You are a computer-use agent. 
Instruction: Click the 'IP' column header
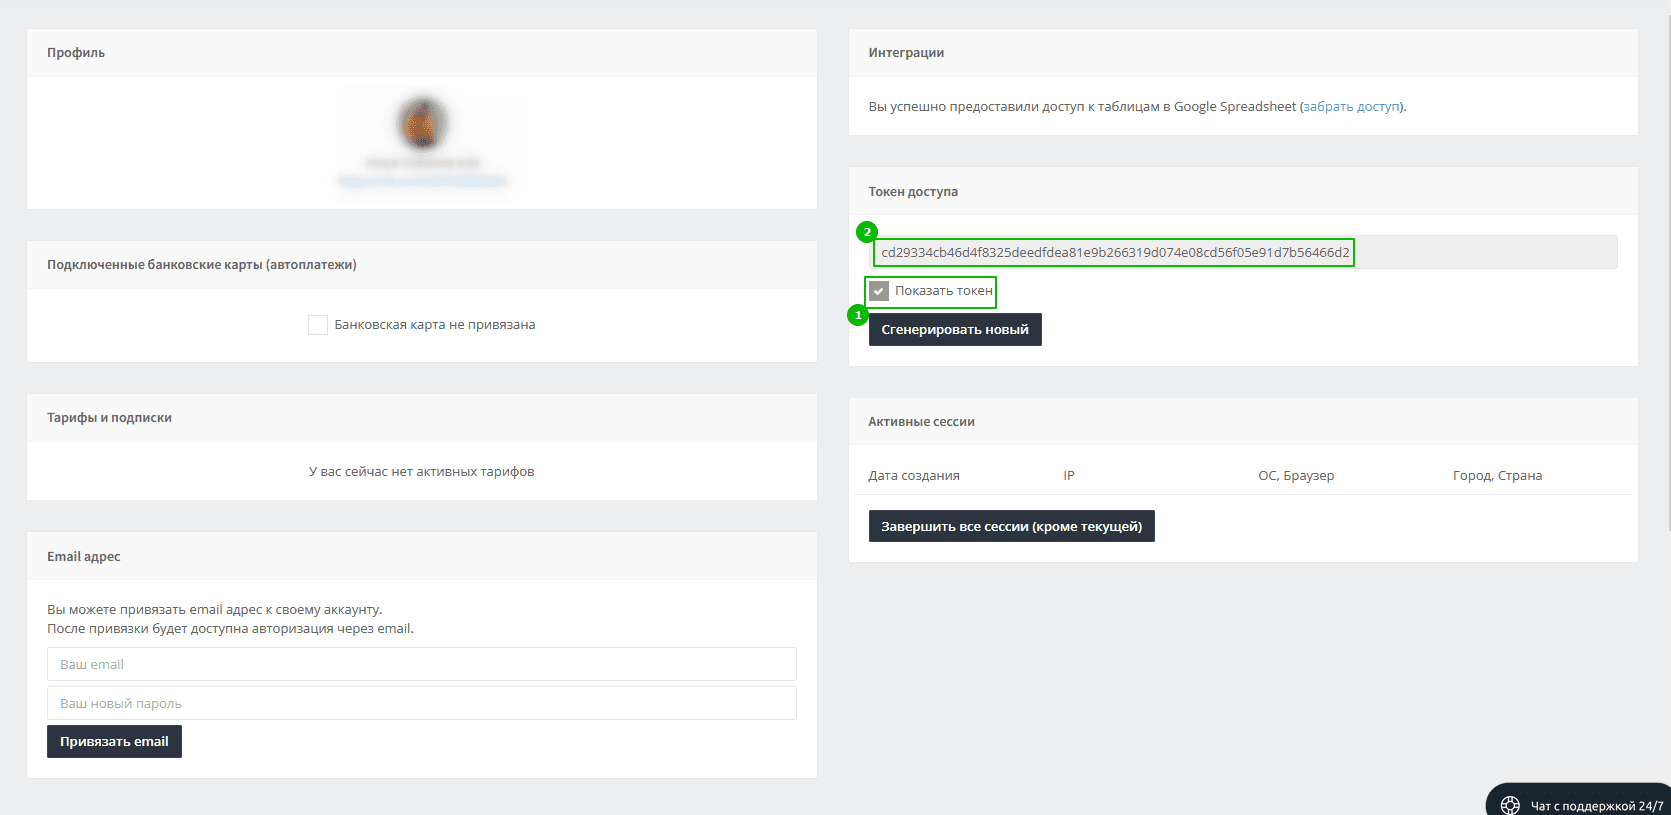(1068, 475)
